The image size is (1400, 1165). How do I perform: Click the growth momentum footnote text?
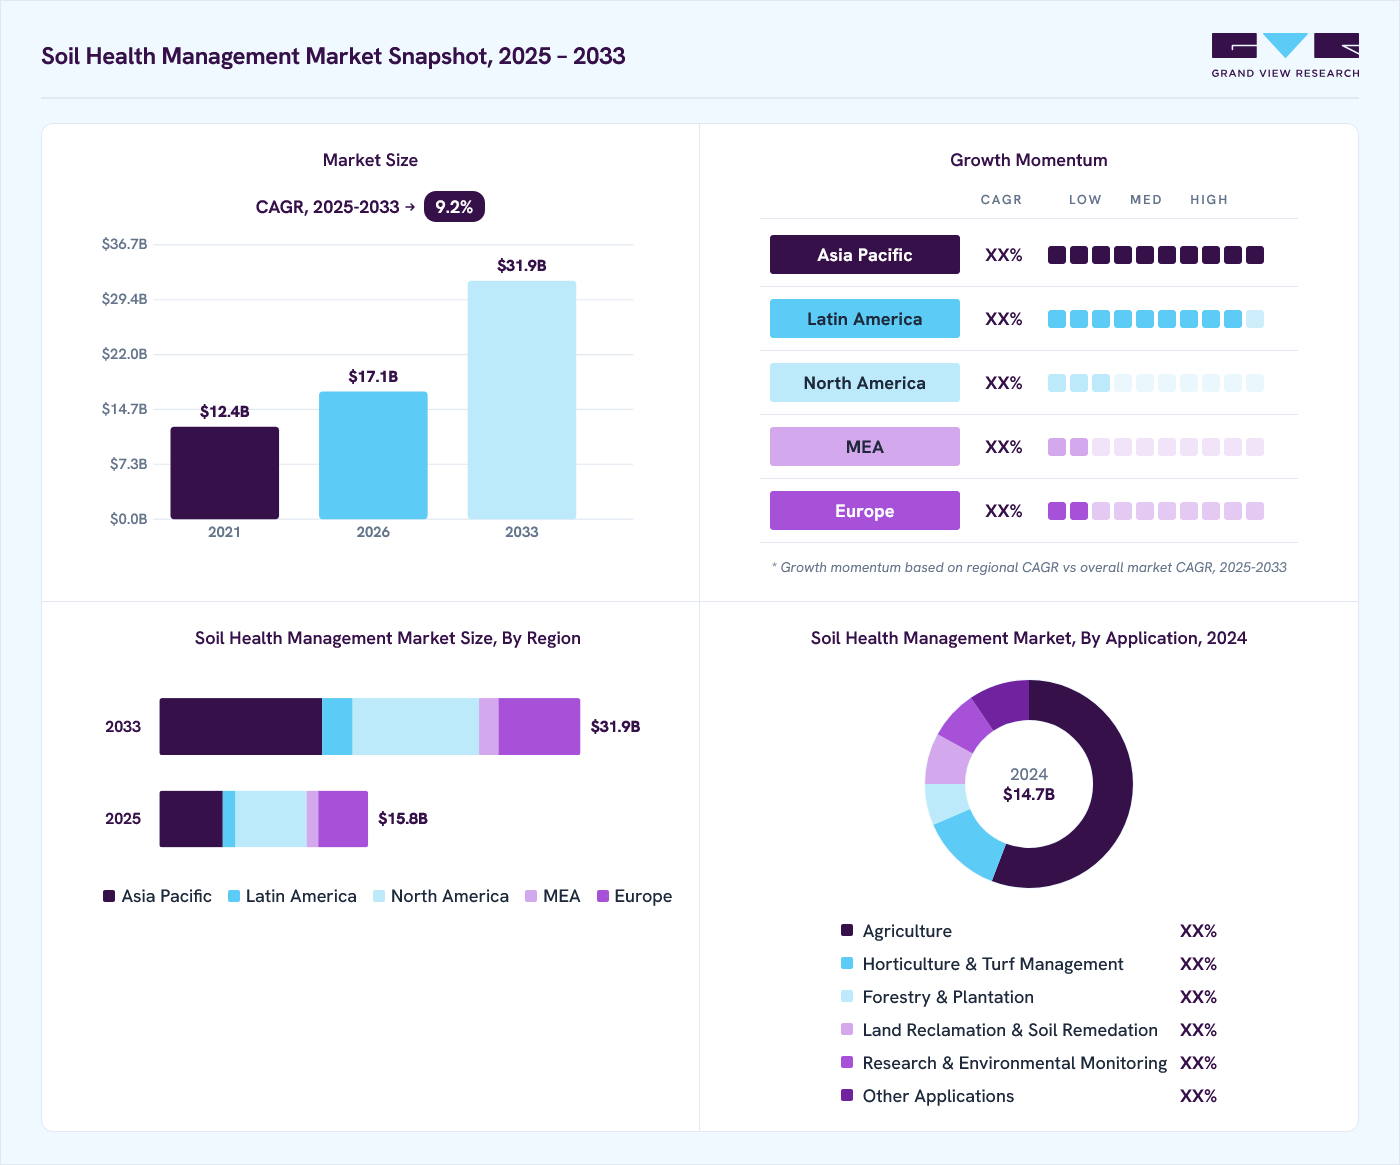pyautogui.click(x=1029, y=568)
